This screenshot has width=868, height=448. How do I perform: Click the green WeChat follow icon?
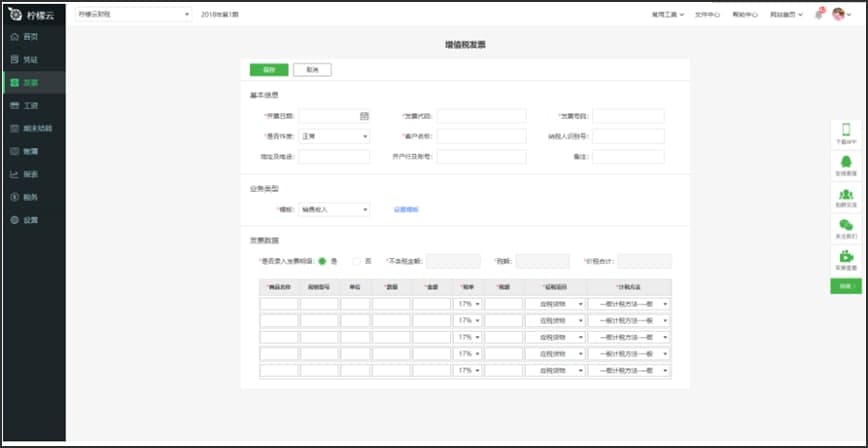846,226
